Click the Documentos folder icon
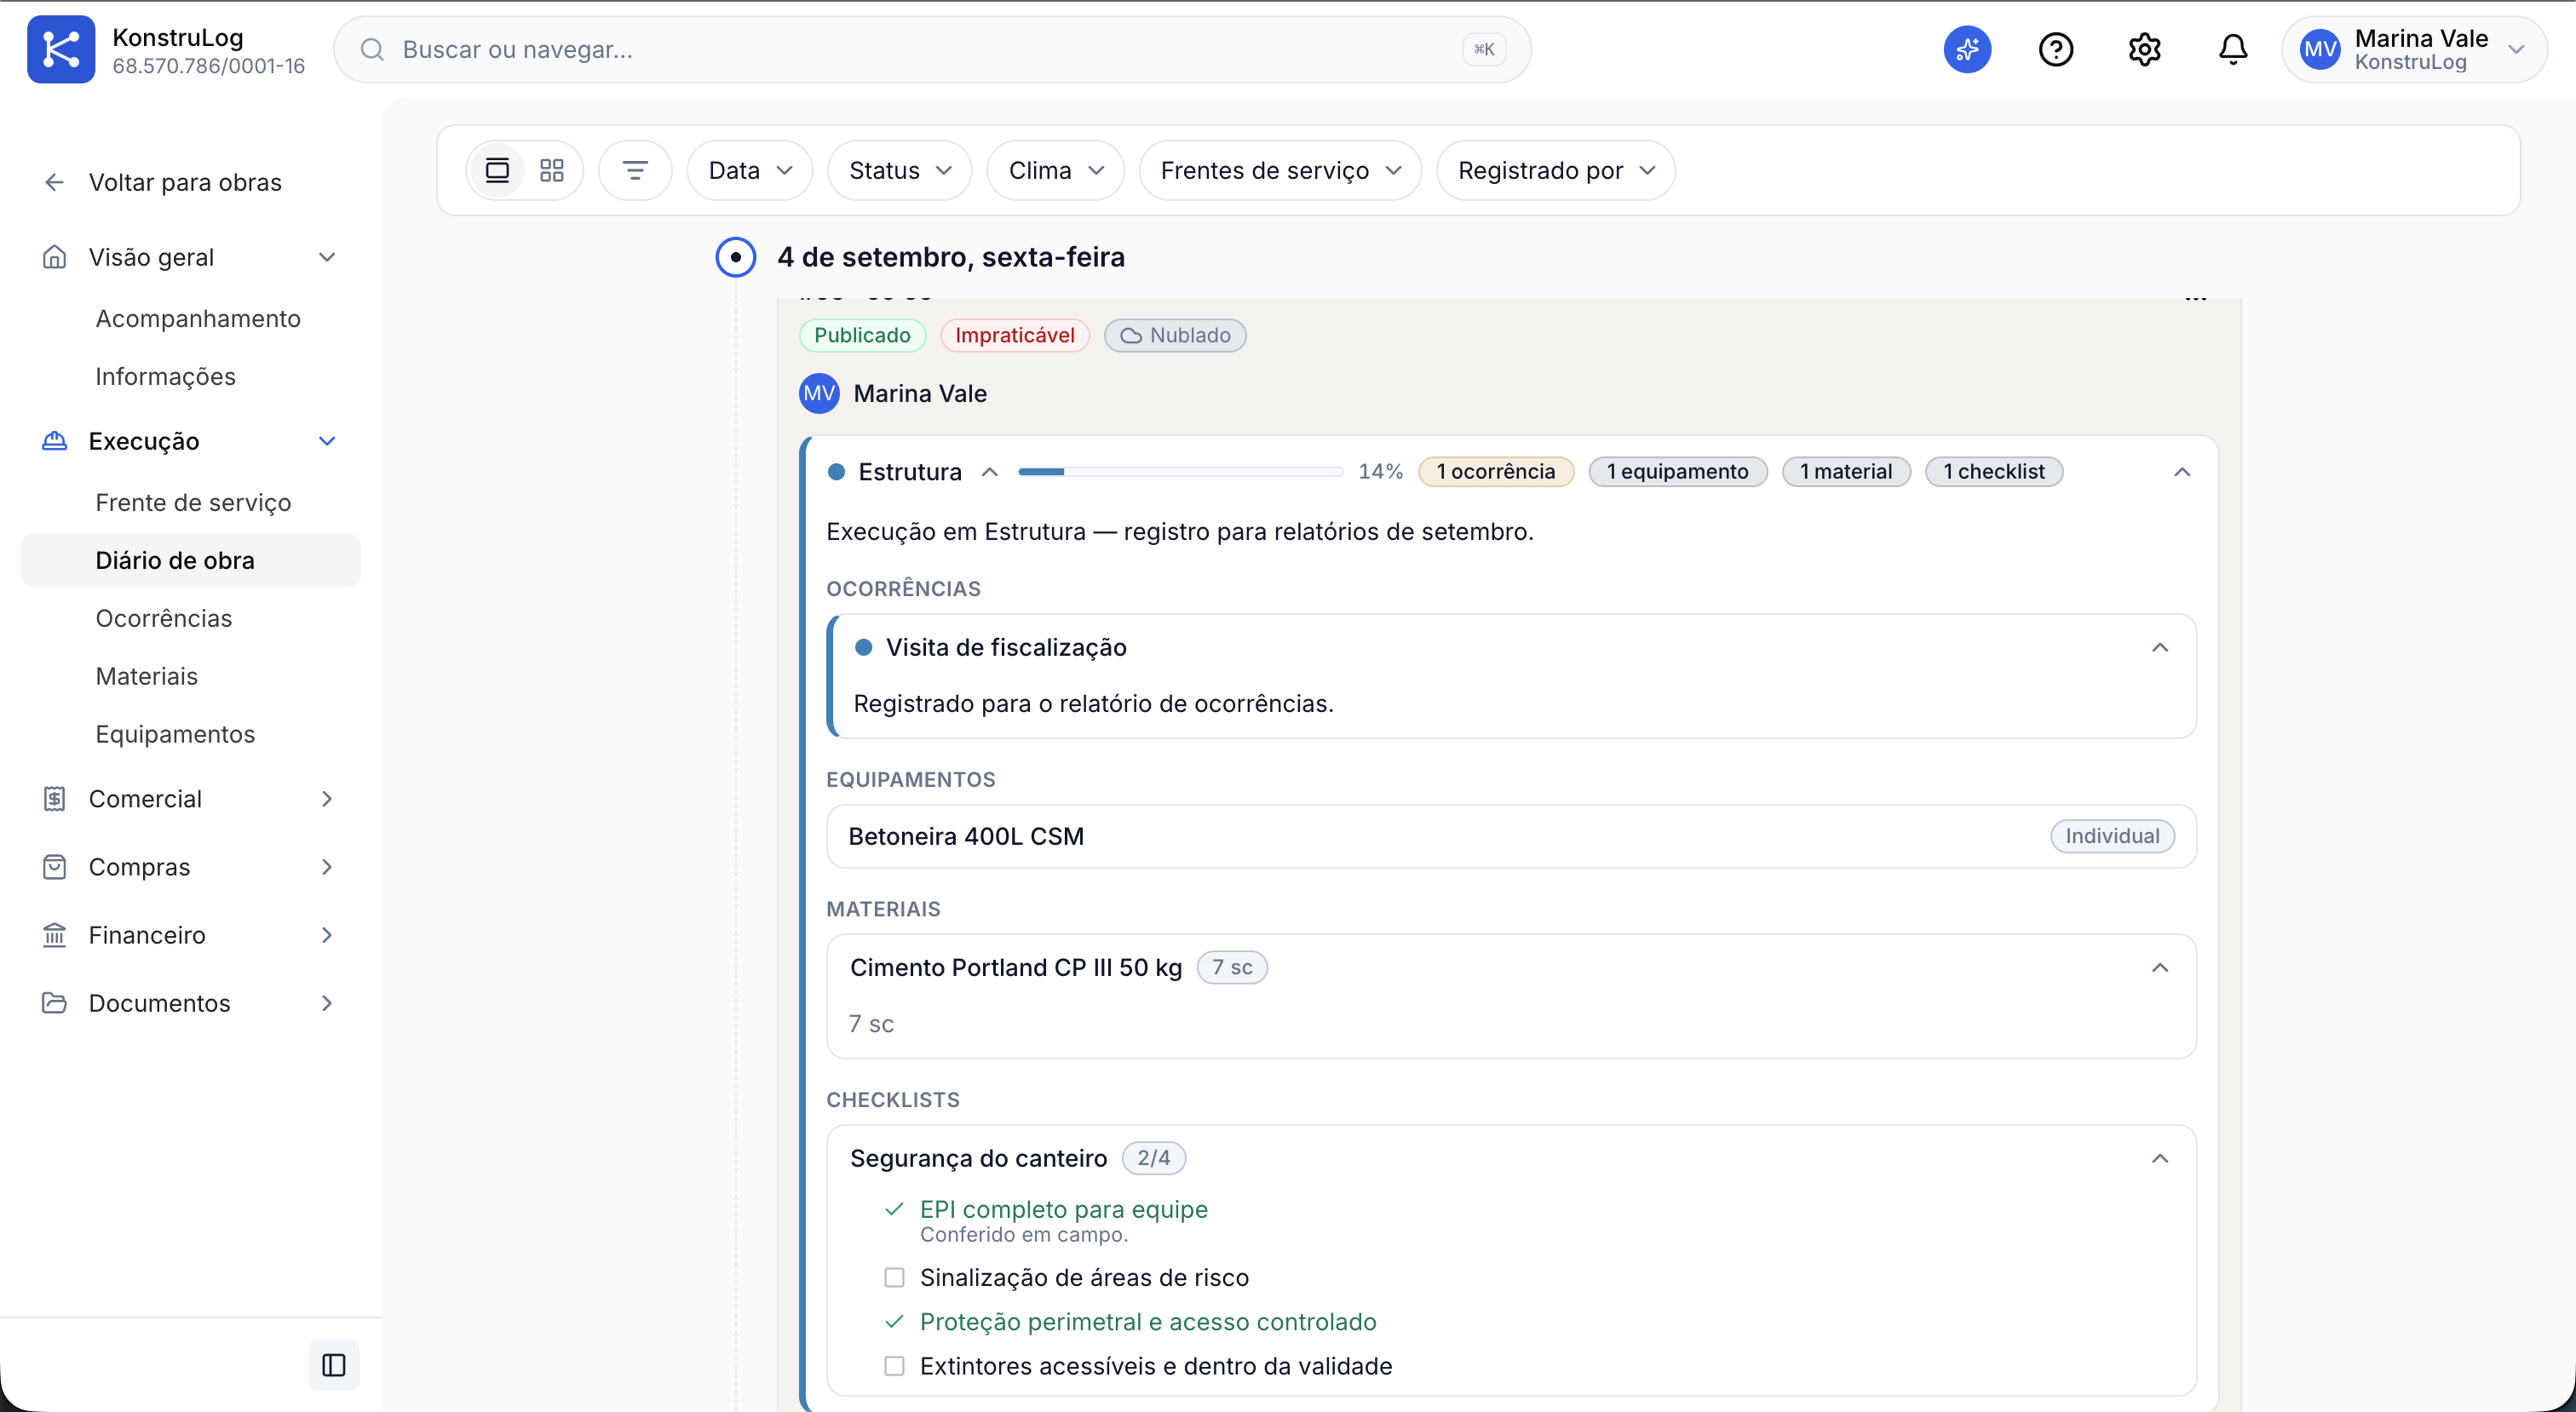 [x=54, y=1003]
